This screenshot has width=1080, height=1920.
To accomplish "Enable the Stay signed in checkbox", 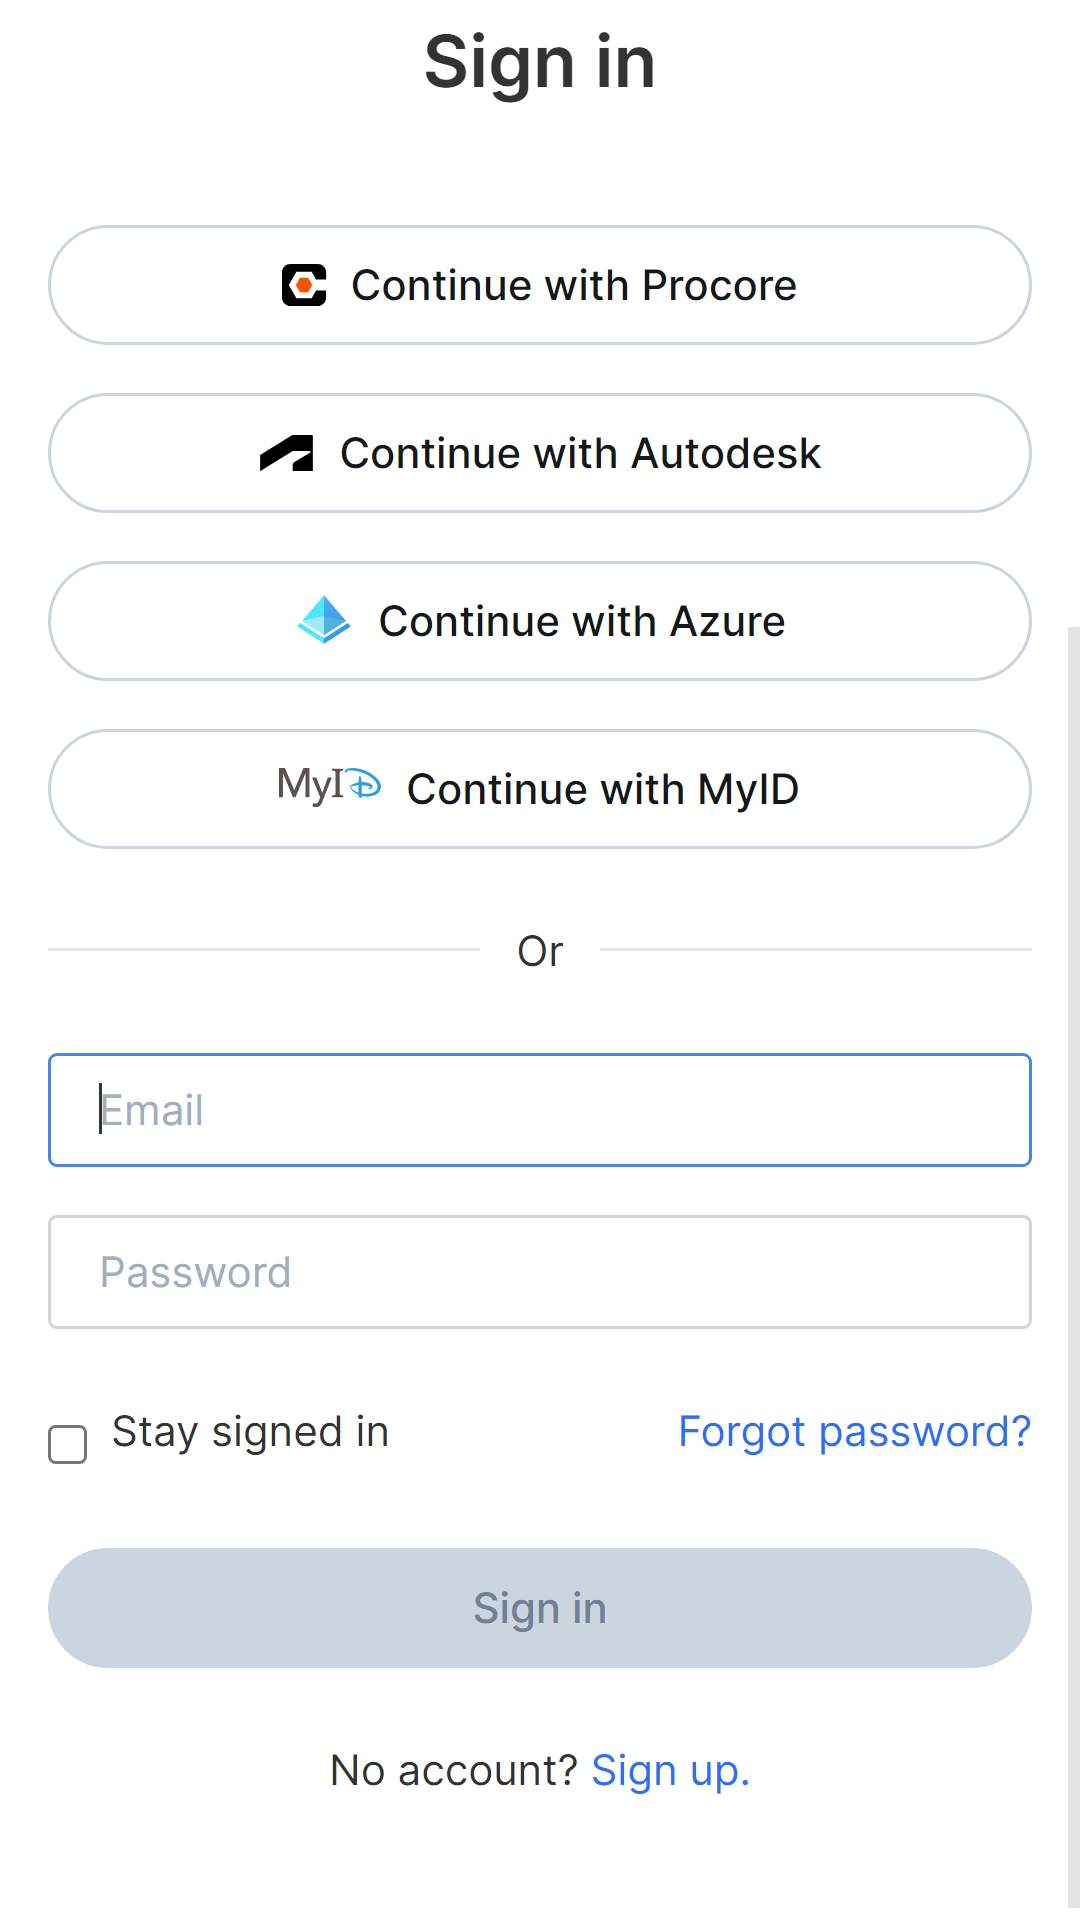I will pyautogui.click(x=68, y=1444).
